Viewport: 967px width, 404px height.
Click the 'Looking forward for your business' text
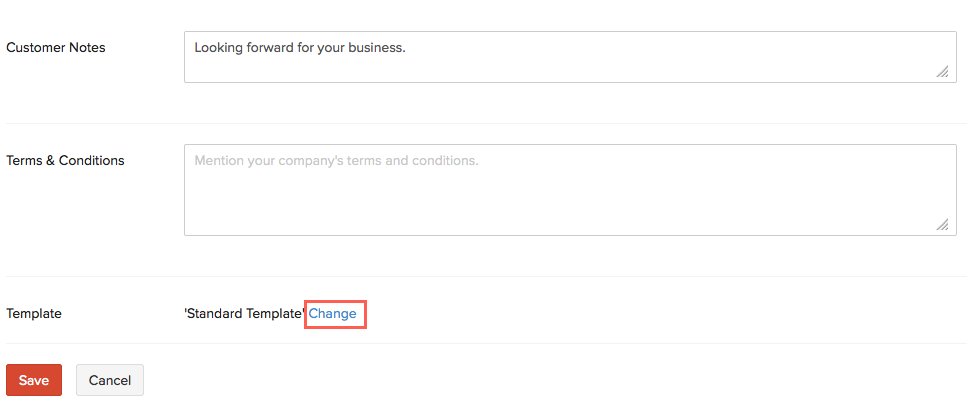[300, 47]
